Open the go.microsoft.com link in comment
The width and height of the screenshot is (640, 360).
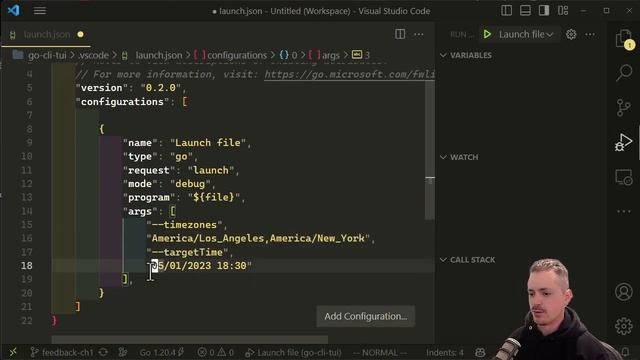(x=349, y=74)
